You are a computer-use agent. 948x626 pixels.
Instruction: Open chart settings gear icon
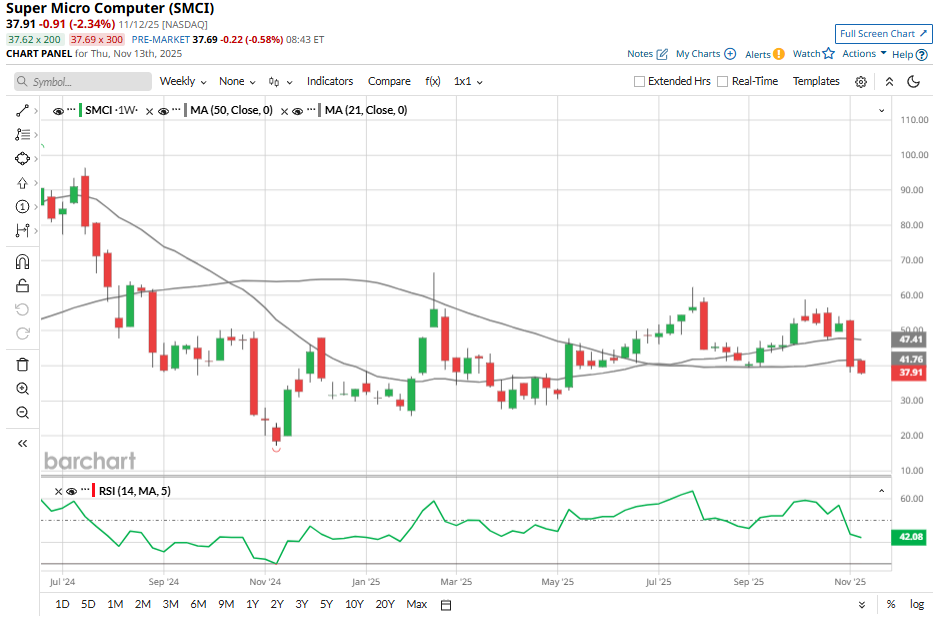point(860,82)
